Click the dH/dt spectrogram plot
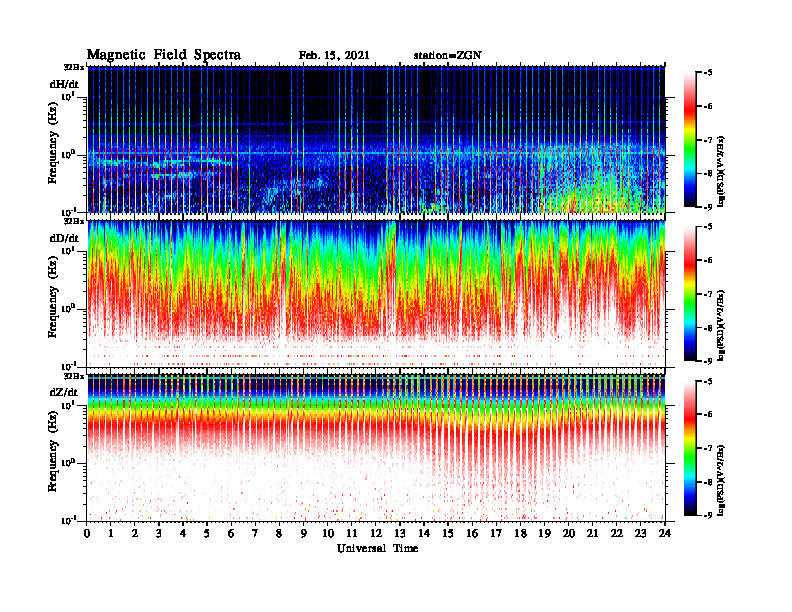The height and width of the screenshot is (612, 792). point(376,139)
